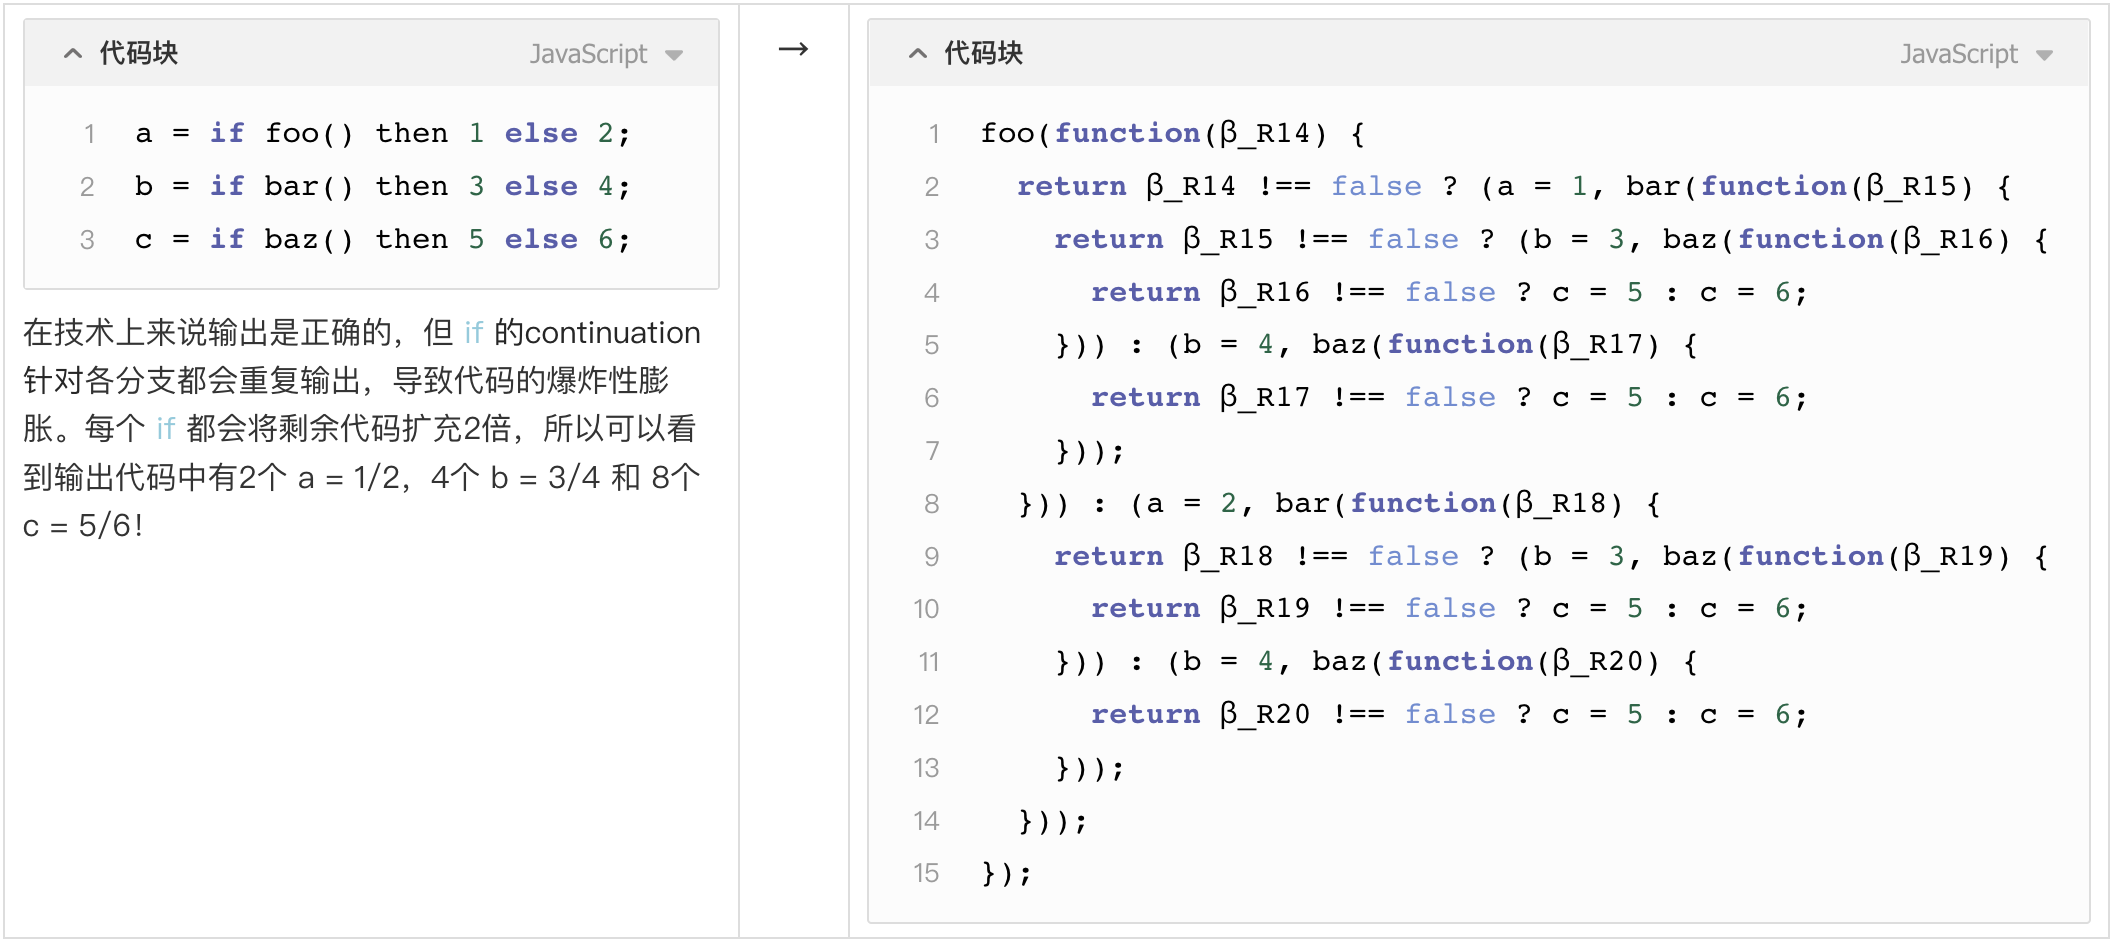Click the 代码块 title of the left block

point(139,54)
